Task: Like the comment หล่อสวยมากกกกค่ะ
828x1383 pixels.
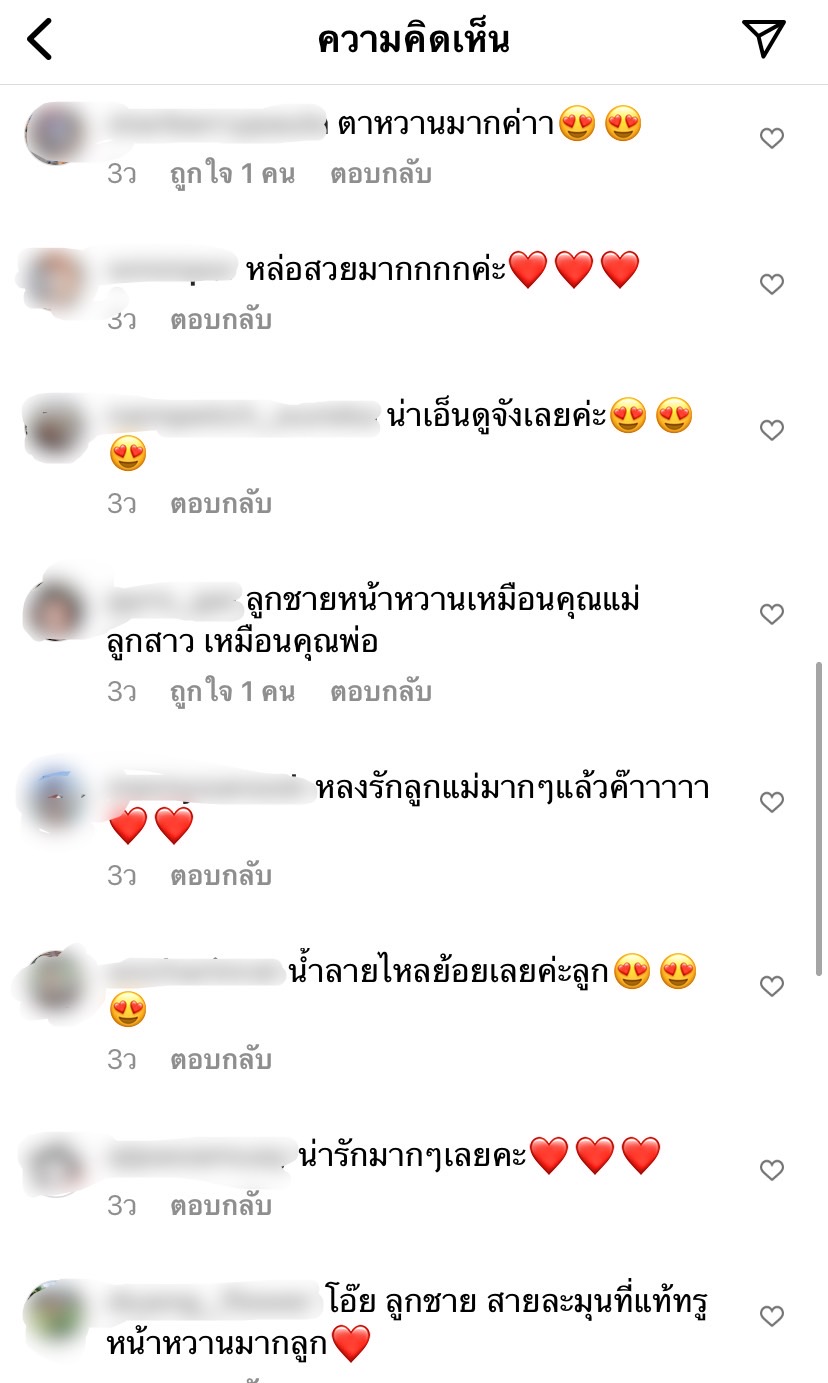Action: click(772, 285)
